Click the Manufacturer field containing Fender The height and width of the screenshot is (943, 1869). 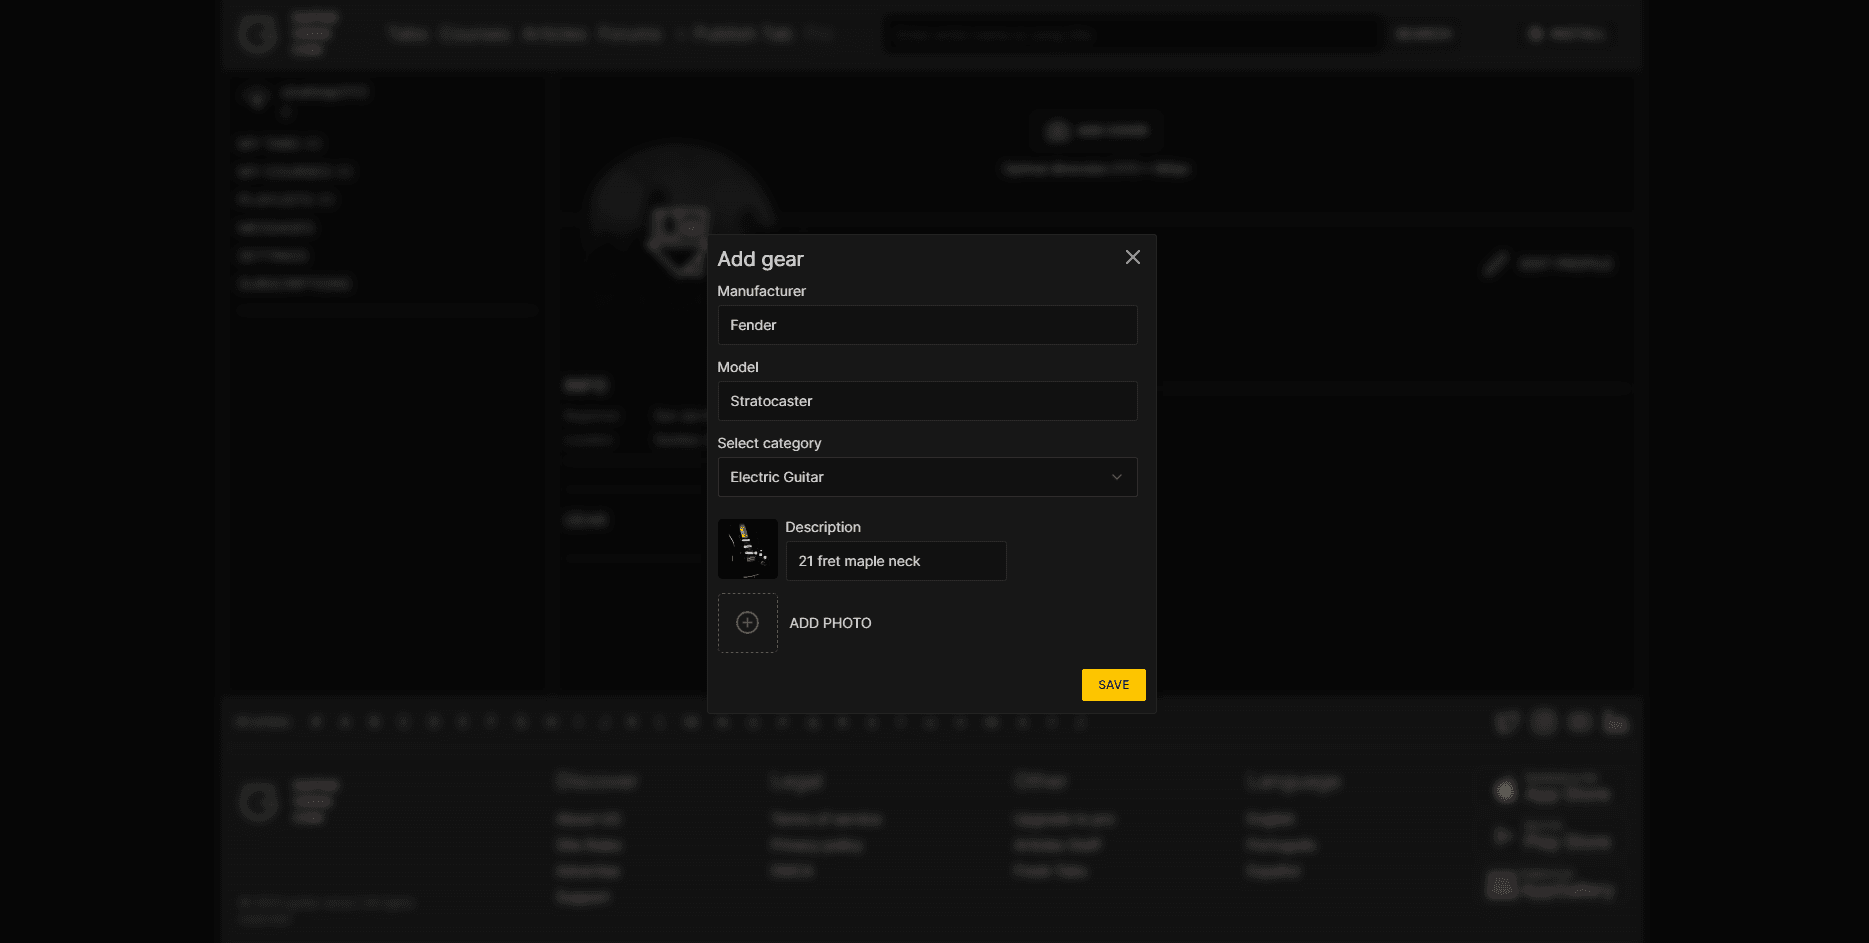coord(927,325)
